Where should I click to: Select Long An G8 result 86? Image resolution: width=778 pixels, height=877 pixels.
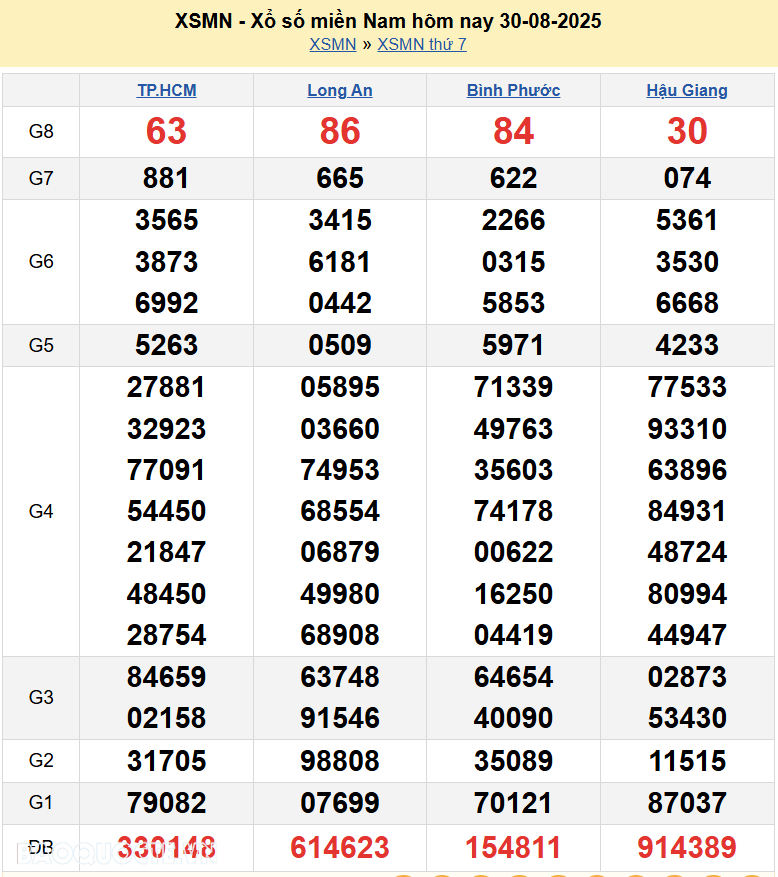tap(340, 131)
